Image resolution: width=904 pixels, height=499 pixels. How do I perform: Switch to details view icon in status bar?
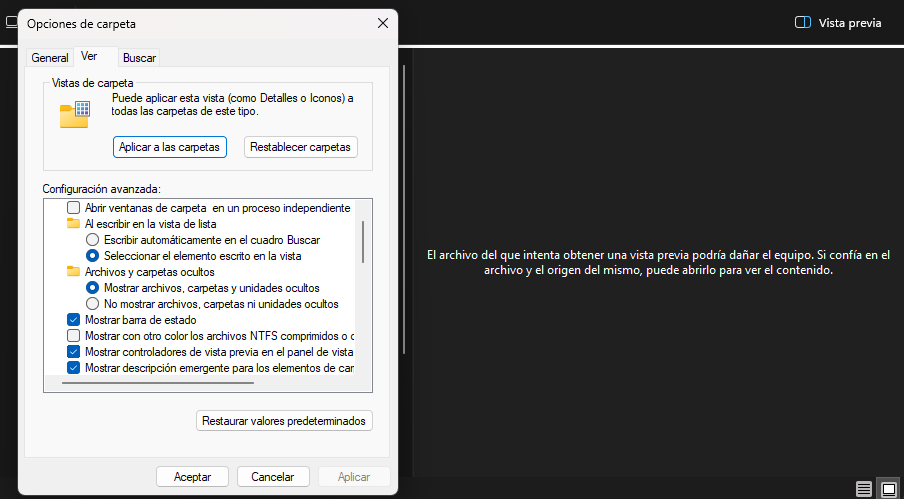[864, 489]
